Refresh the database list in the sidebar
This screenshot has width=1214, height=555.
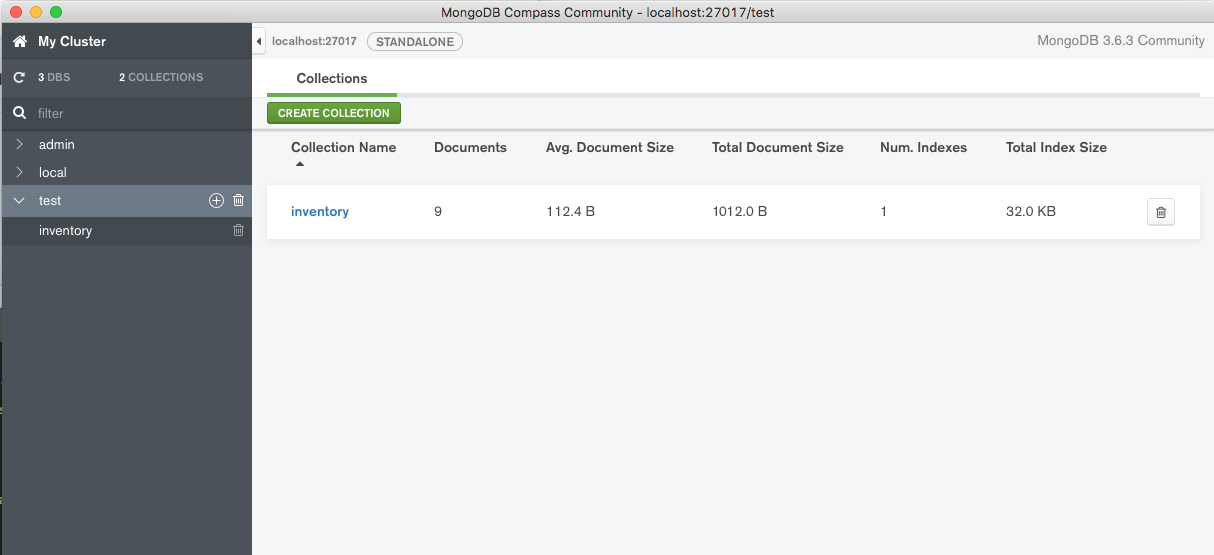[19, 77]
